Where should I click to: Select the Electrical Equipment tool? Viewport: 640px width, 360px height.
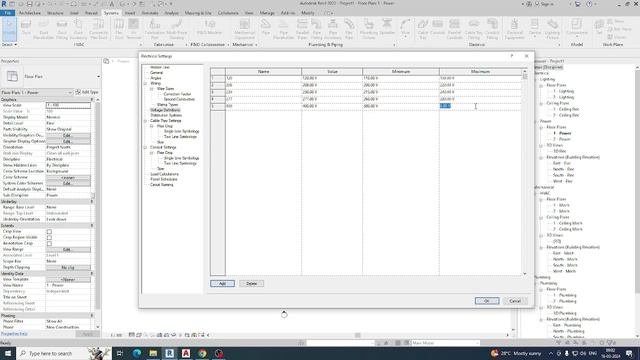pyautogui.click(x=514, y=28)
